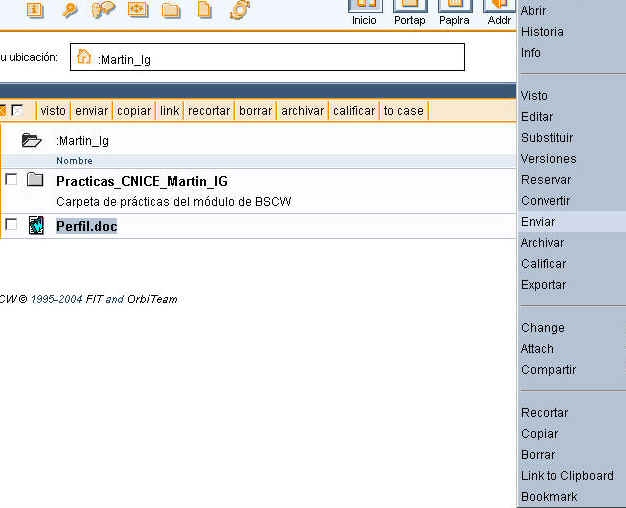626x508 pixels.
Task: Open the Practicas_CNICE_Martin_IG folder link
Action: coord(141,181)
